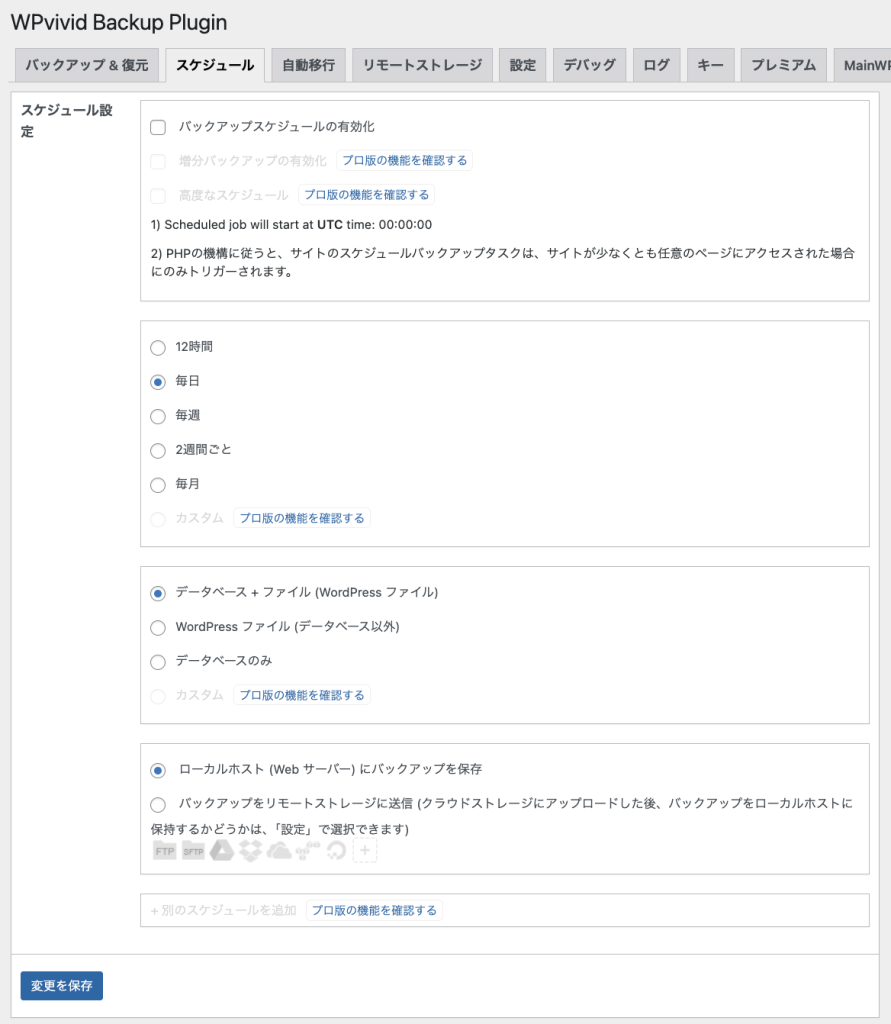Open the デバッグ tab

(589, 64)
